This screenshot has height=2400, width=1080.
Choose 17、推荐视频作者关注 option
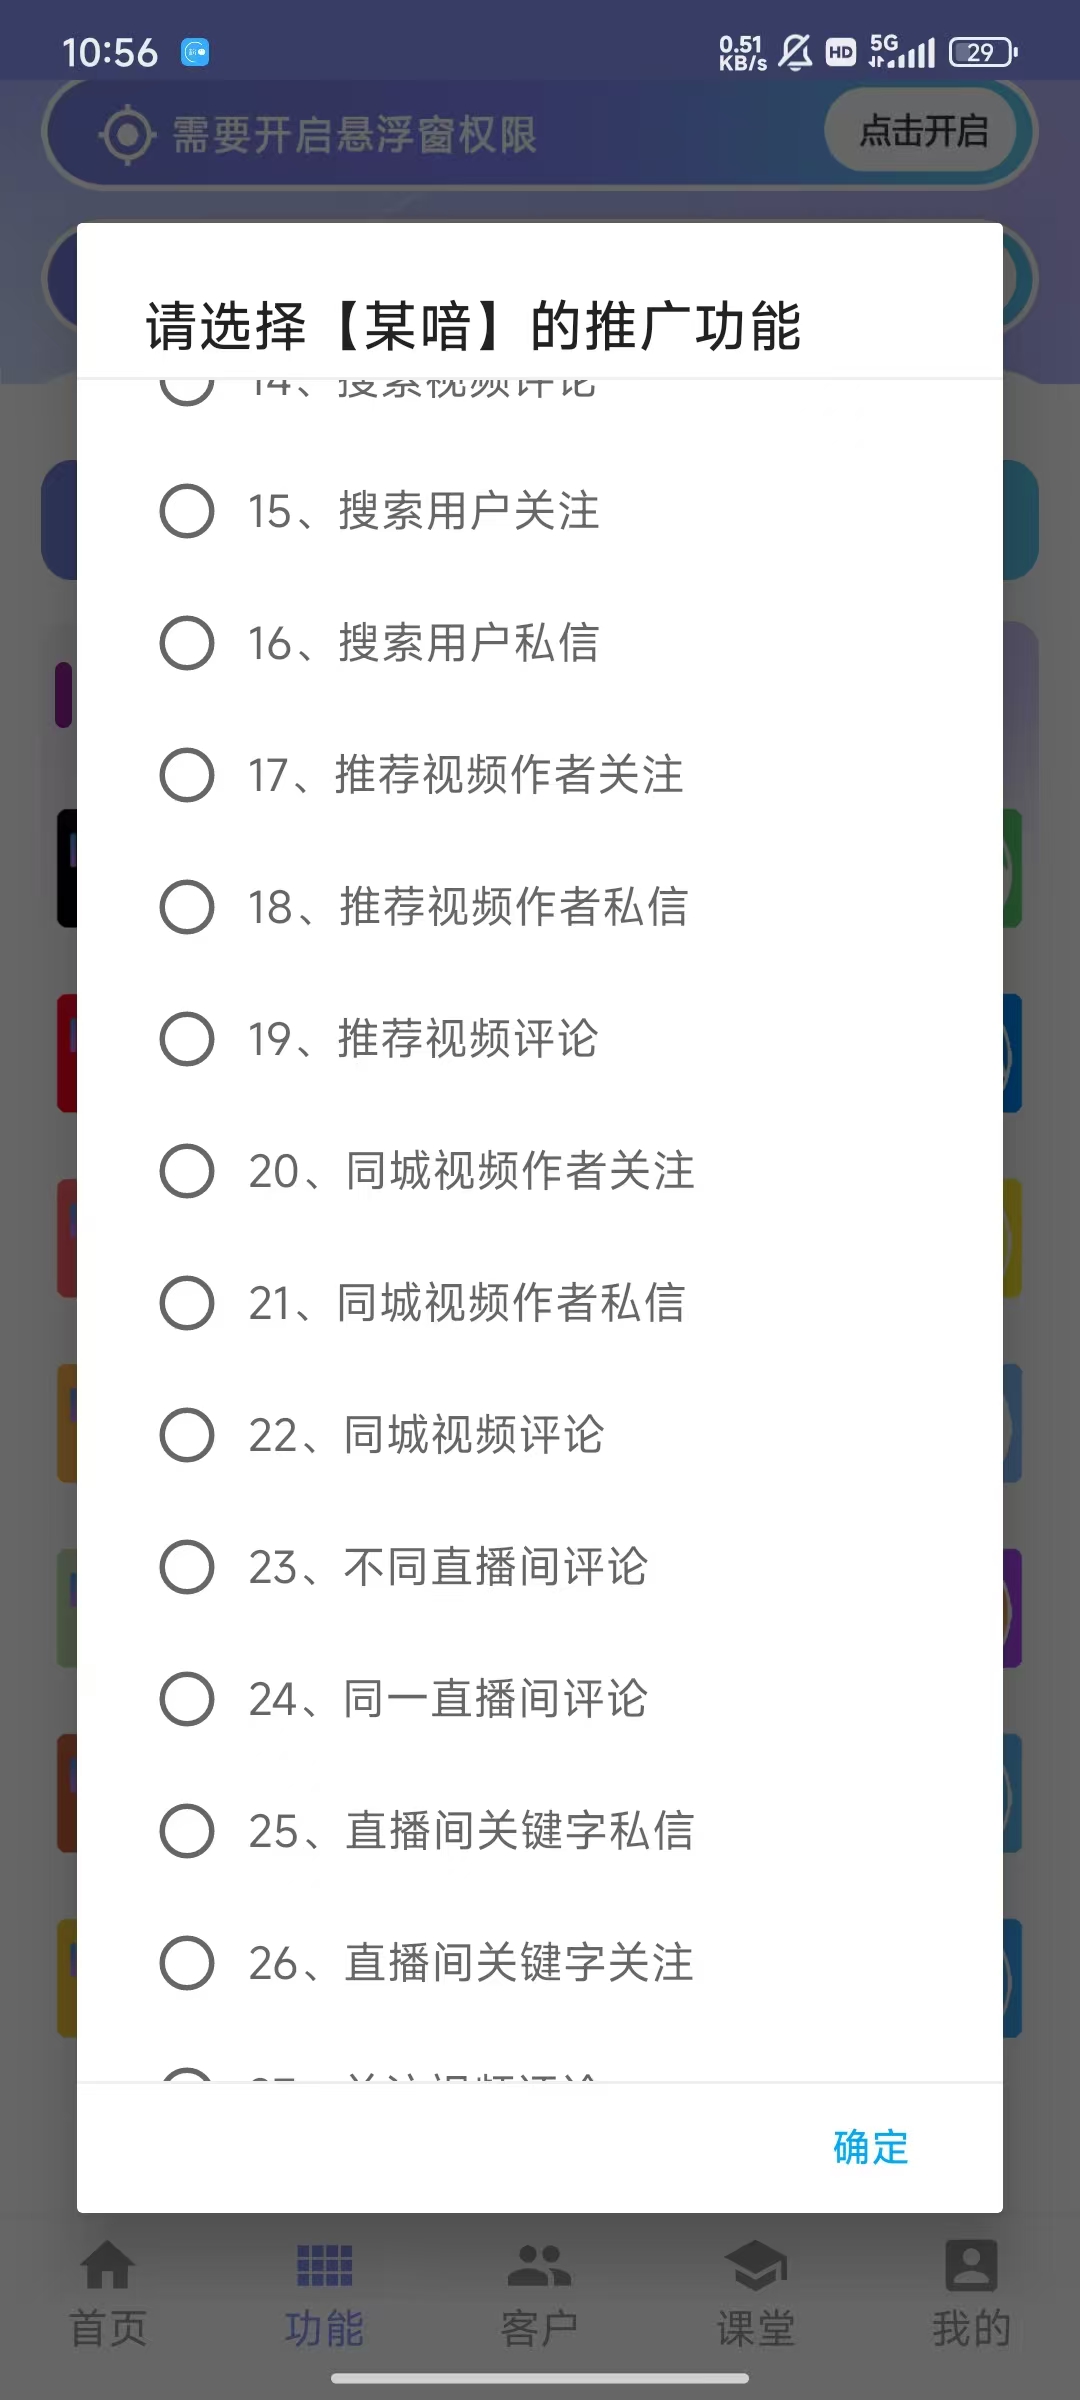pos(187,775)
